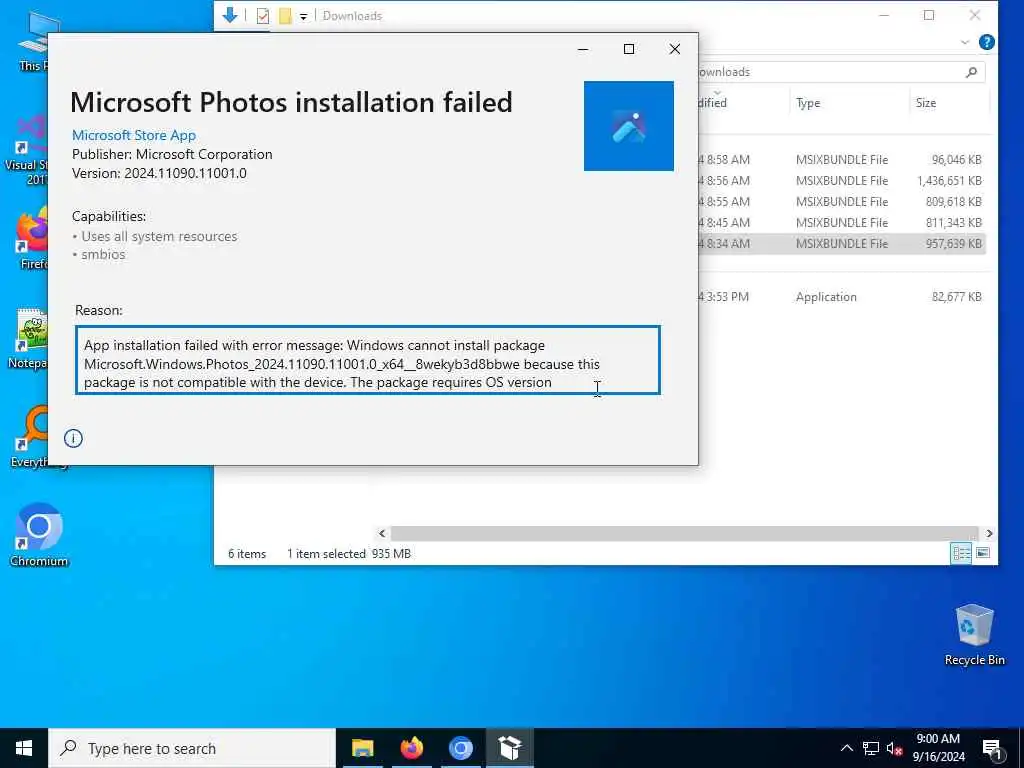Select the 1,436,651 KB MSIXBUNDLE file row
This screenshot has height=768, width=1024.
click(841, 180)
